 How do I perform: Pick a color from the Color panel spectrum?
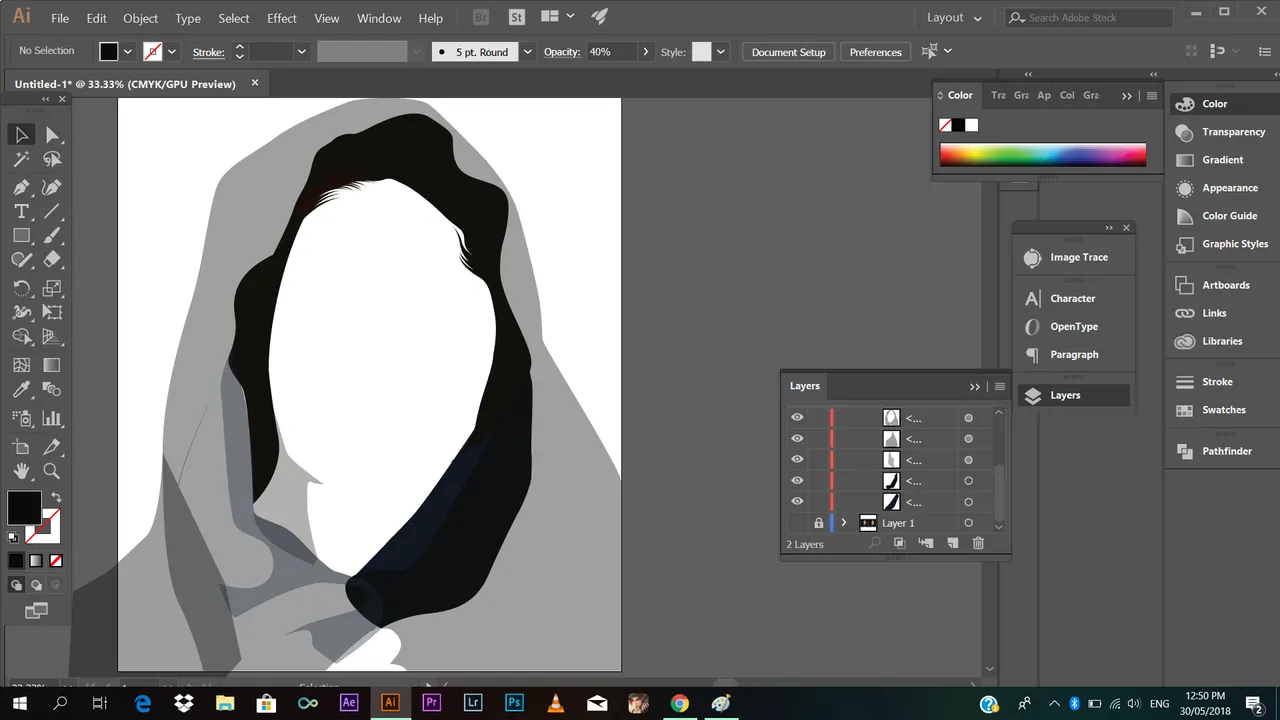click(x=1043, y=155)
